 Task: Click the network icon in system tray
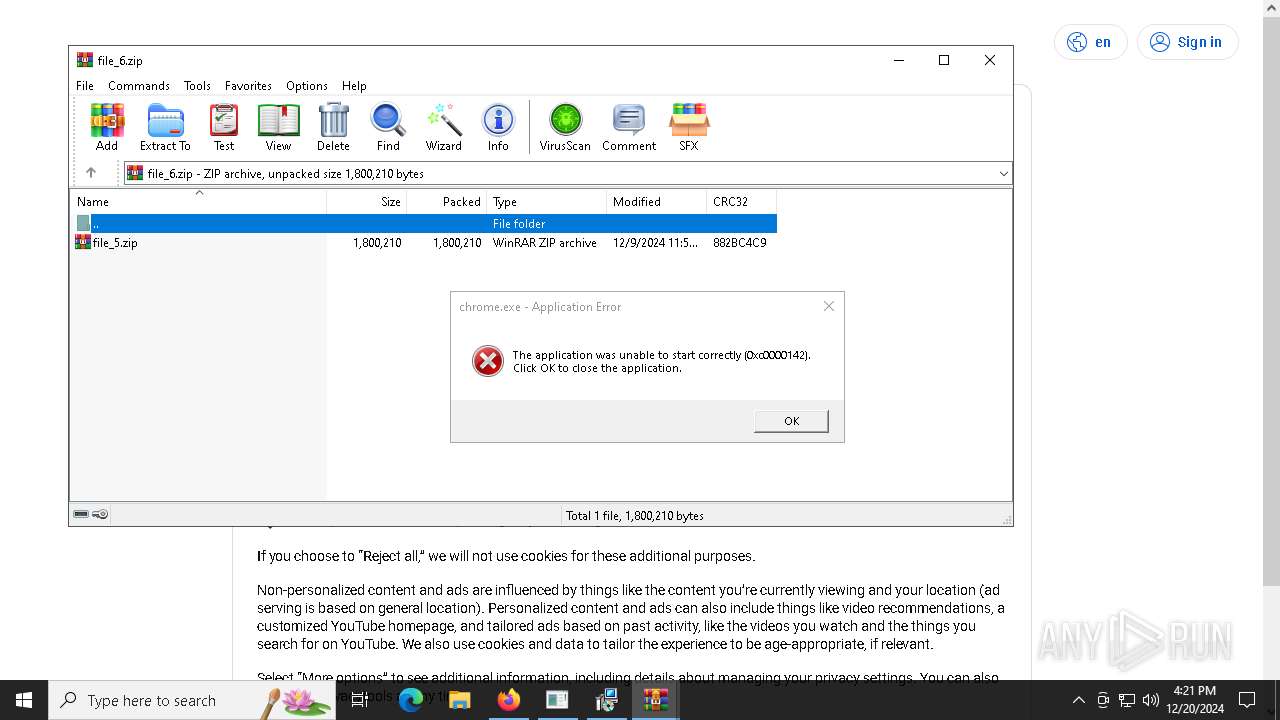1127,700
